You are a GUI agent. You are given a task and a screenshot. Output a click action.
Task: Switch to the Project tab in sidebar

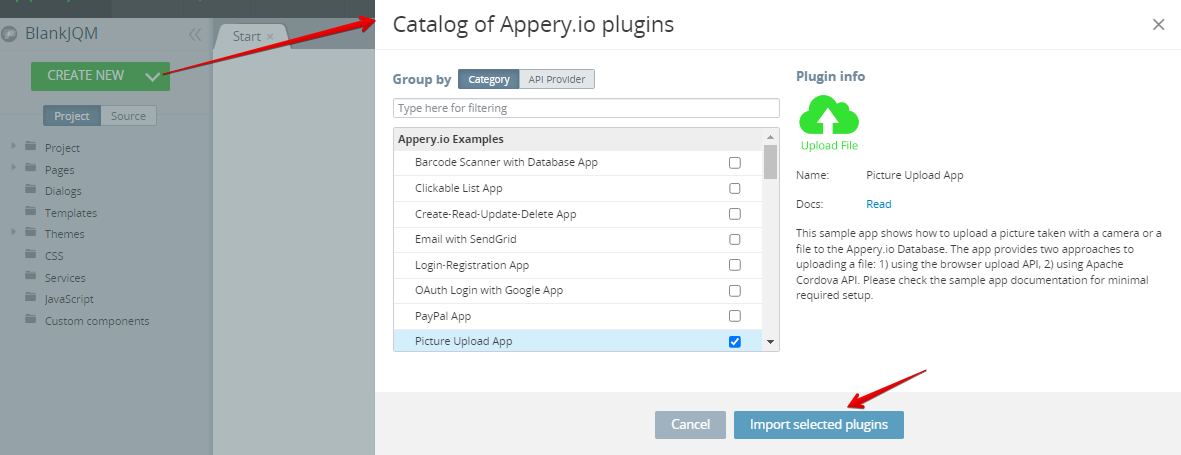[x=72, y=116]
